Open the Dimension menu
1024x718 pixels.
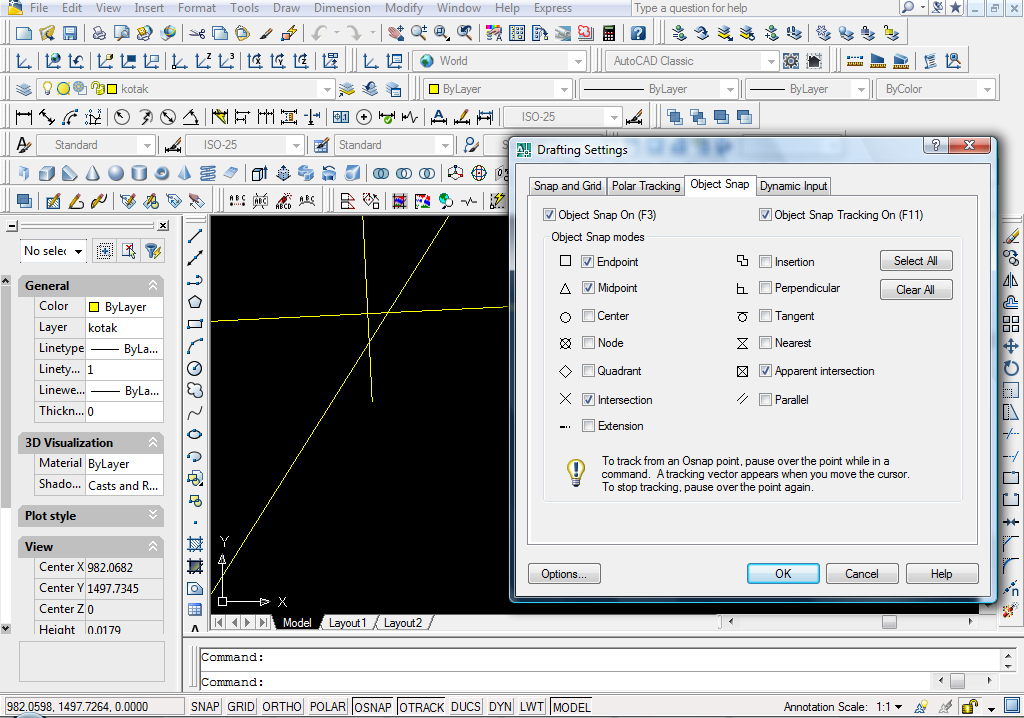(x=342, y=8)
